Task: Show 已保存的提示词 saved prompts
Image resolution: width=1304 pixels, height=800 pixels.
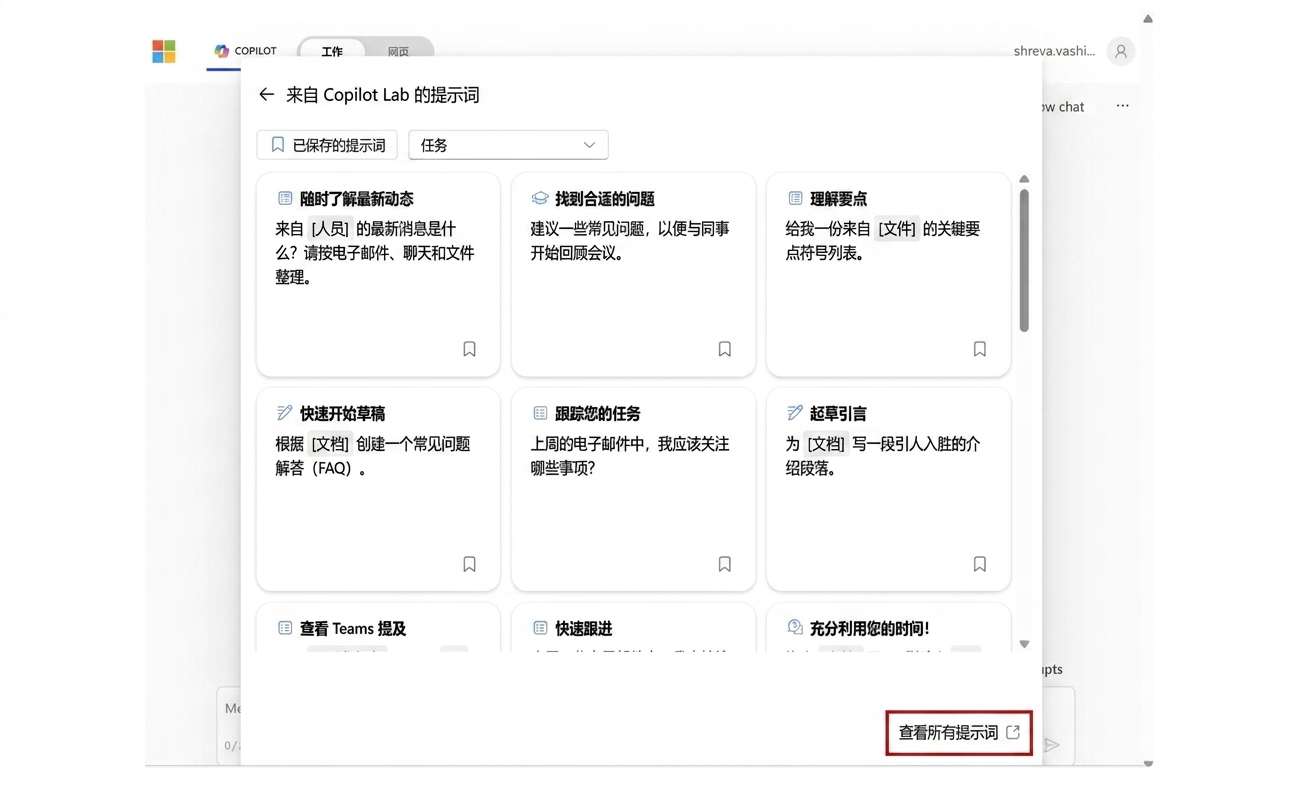Action: 328,145
